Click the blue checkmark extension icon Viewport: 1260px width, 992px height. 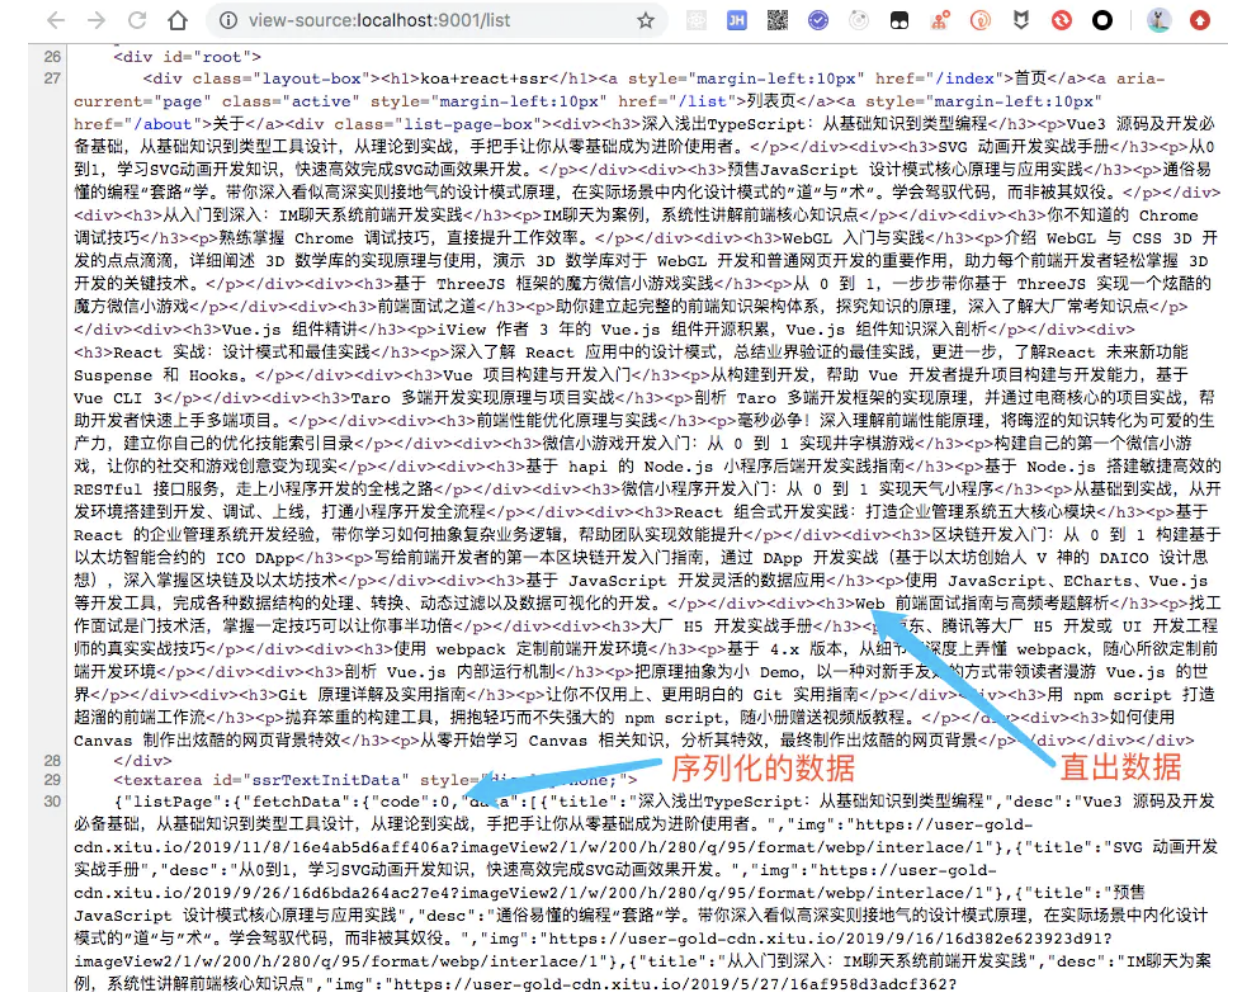tap(818, 20)
